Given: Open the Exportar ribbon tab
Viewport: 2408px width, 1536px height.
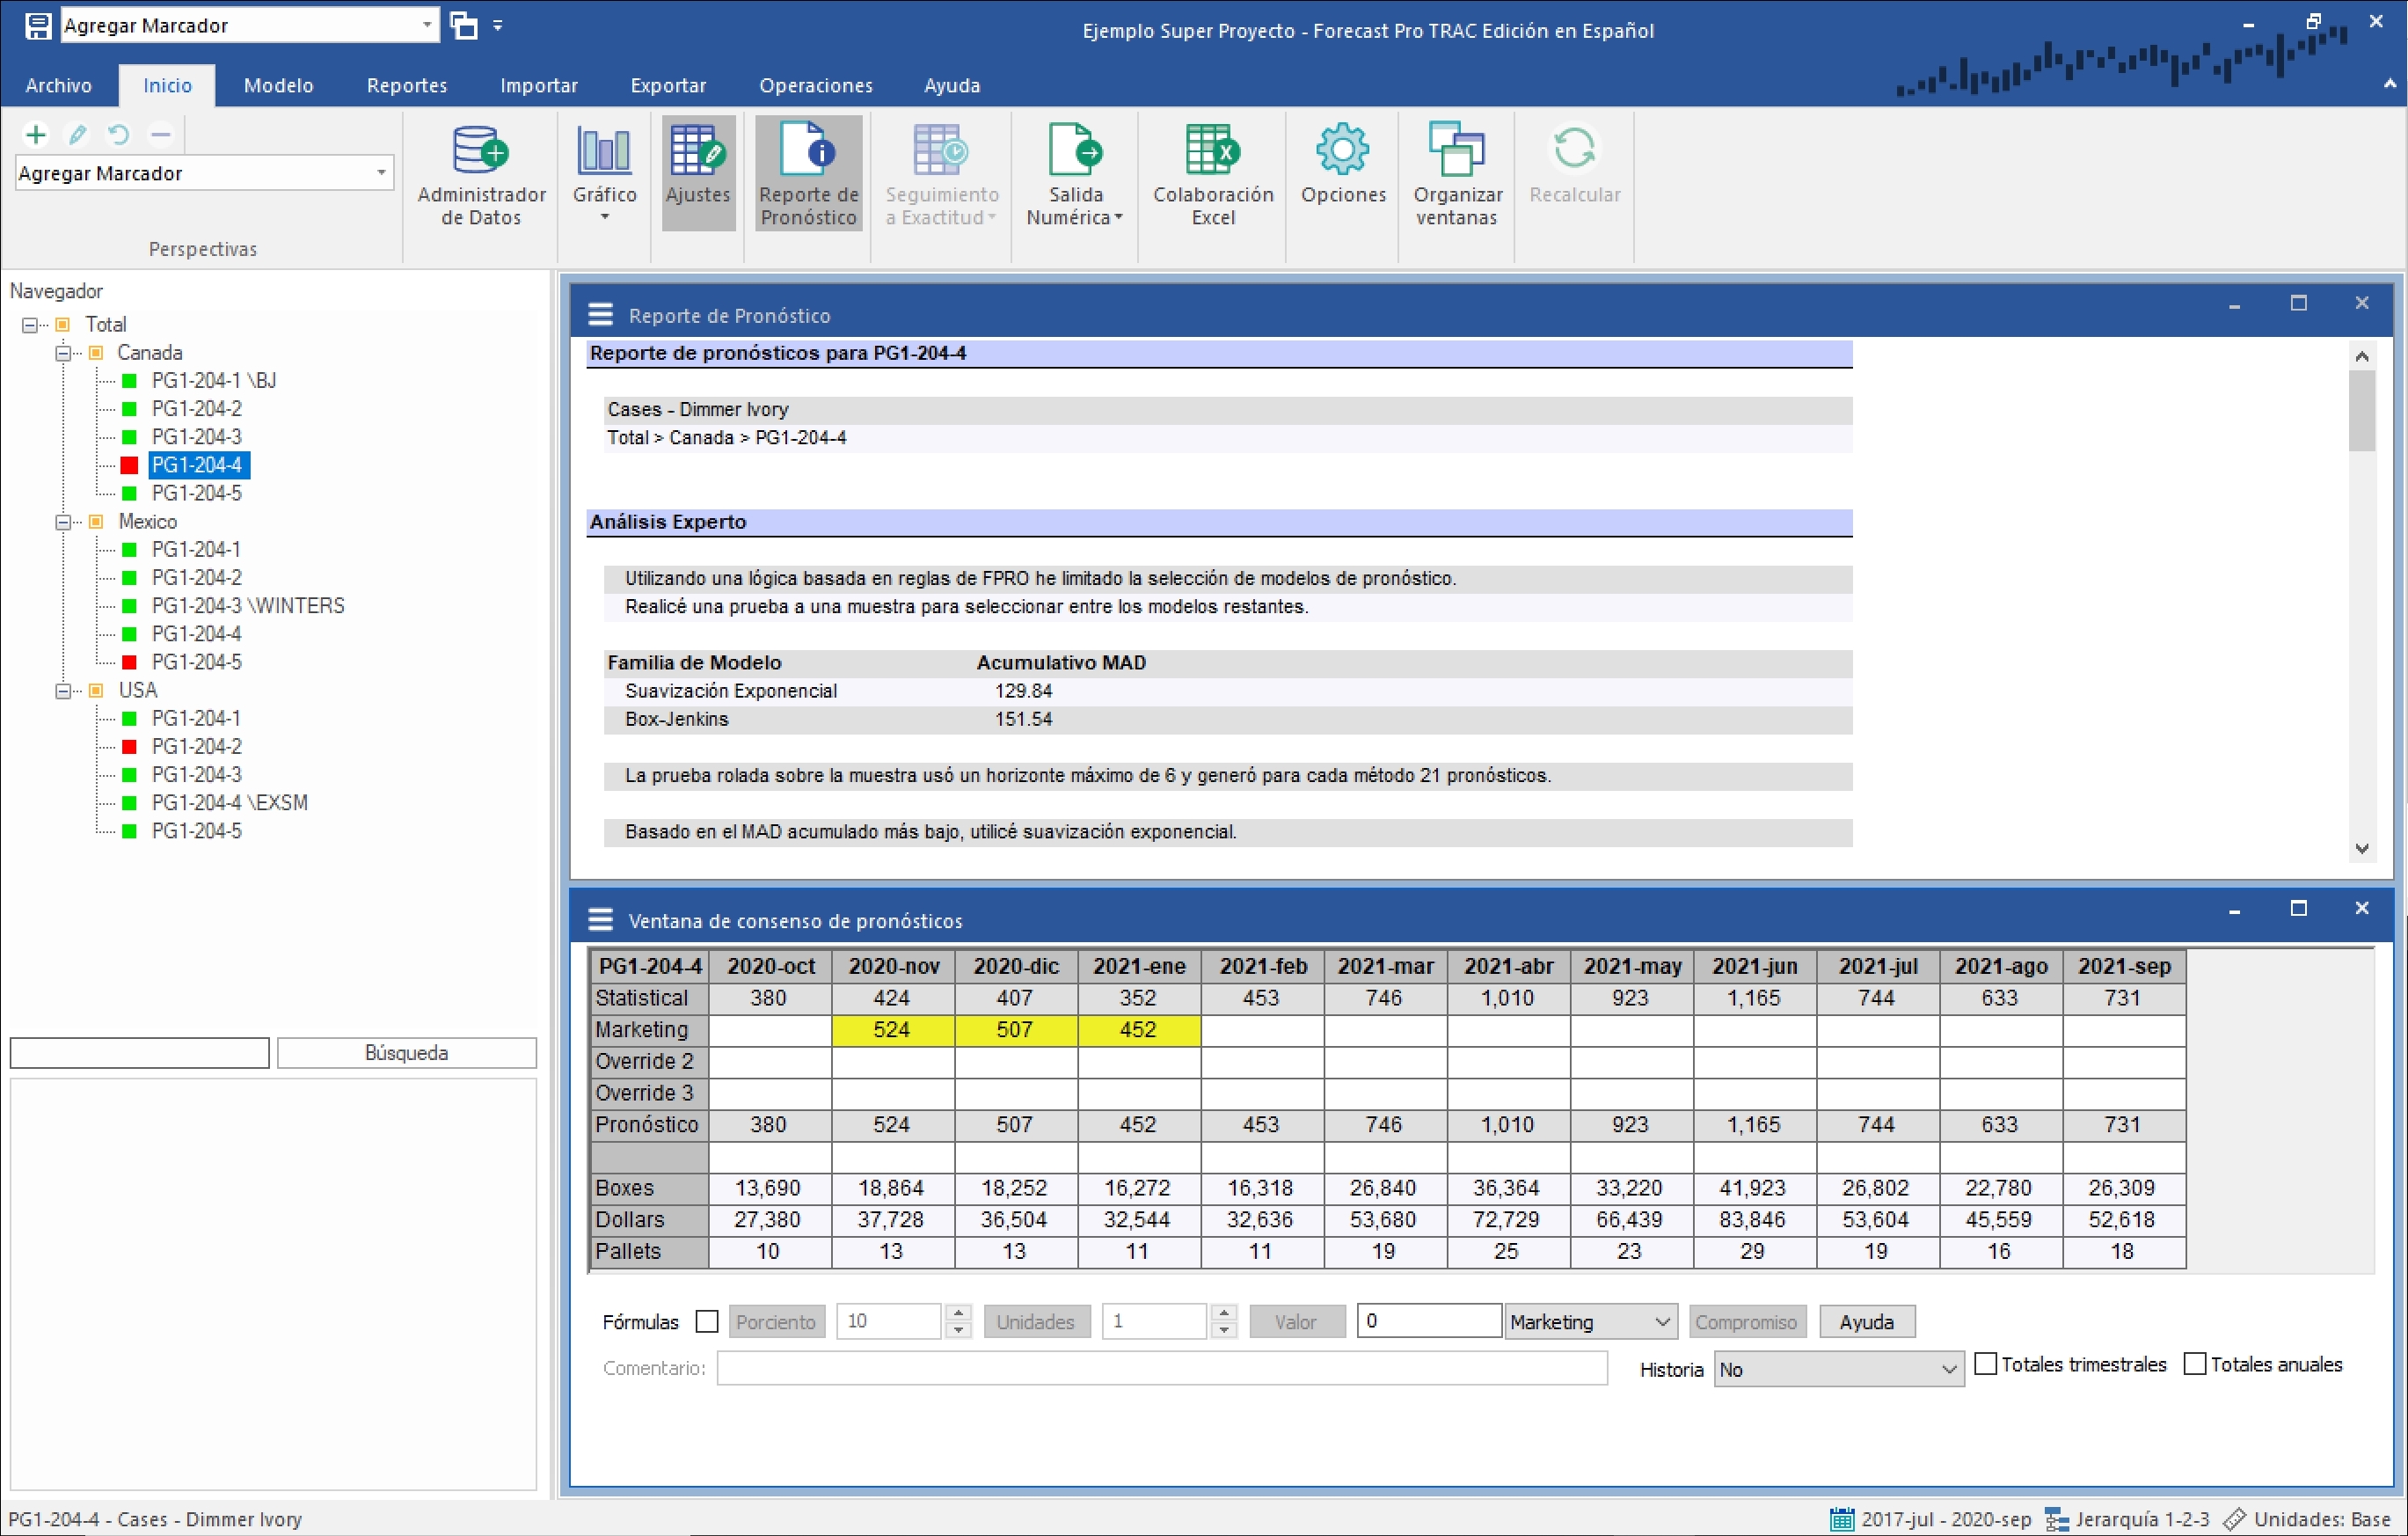Looking at the screenshot, I should 667,85.
